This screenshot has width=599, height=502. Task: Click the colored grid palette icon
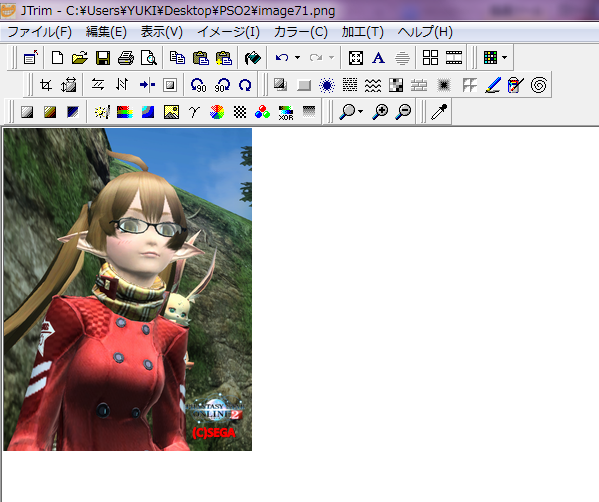(490, 58)
